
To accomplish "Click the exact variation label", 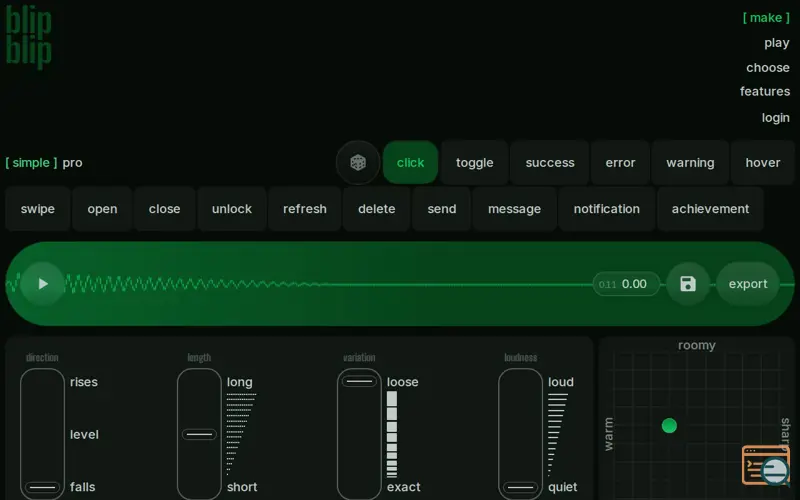I will click(404, 487).
